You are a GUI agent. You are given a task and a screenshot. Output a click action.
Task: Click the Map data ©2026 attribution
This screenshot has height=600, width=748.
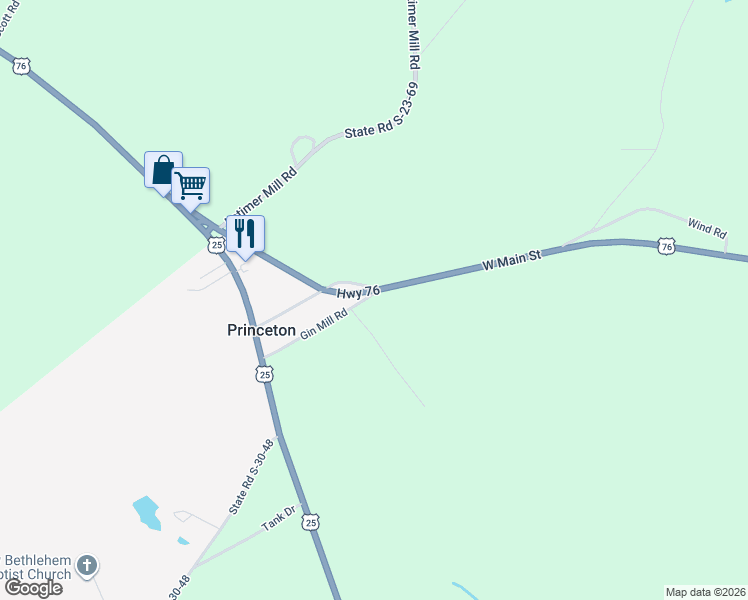(706, 592)
